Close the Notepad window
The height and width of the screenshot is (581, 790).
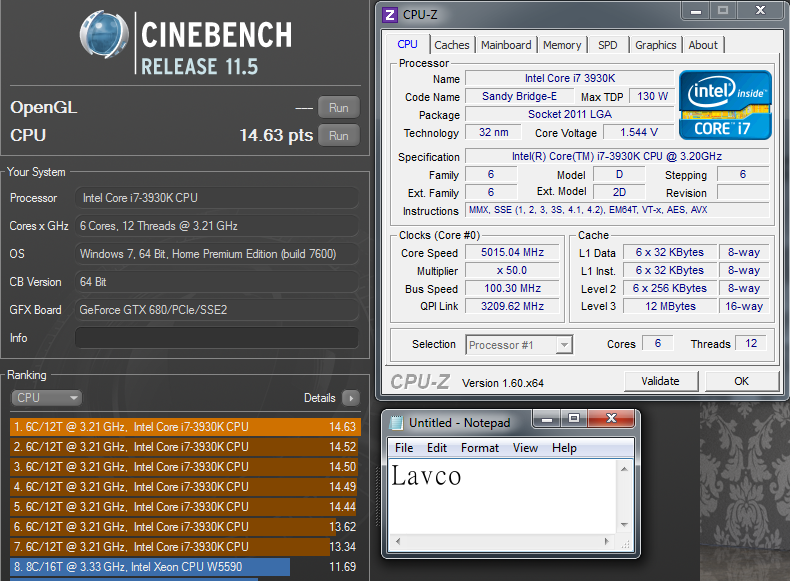611,419
